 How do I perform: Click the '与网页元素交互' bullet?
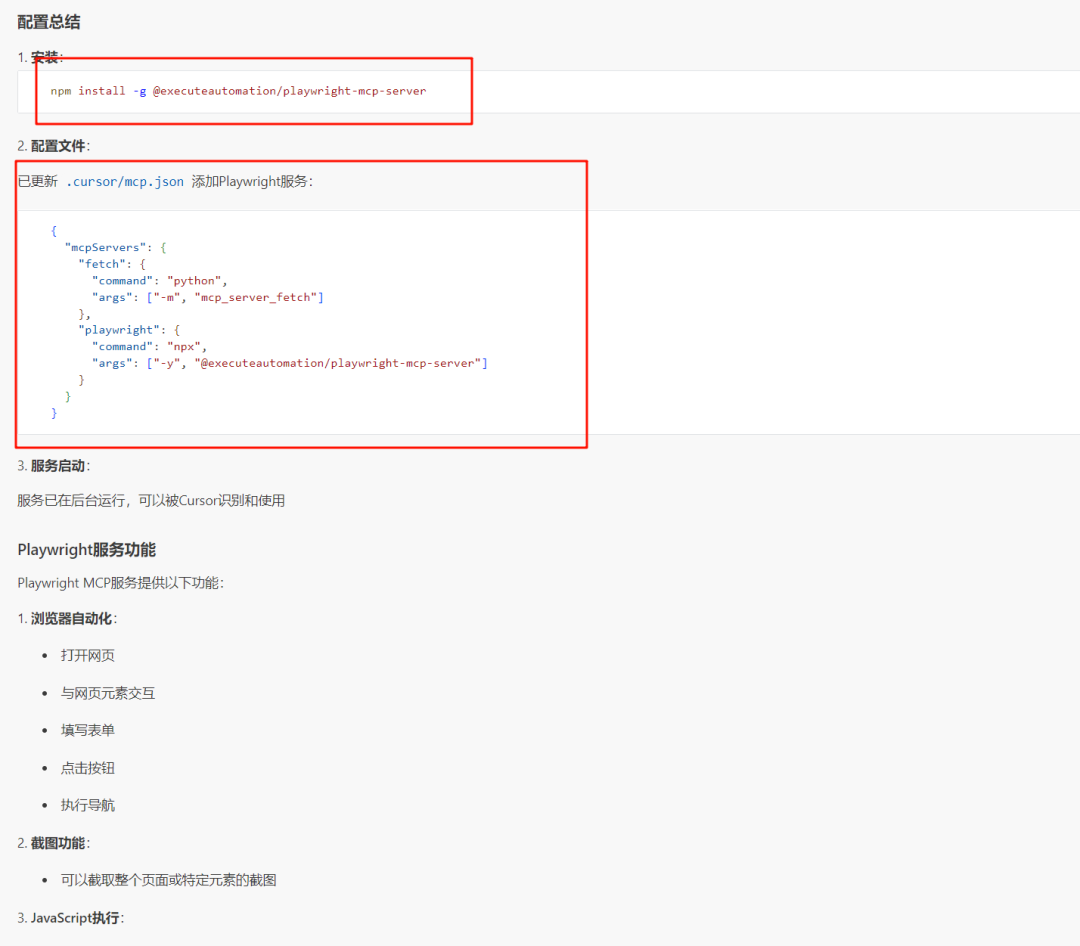(x=108, y=693)
